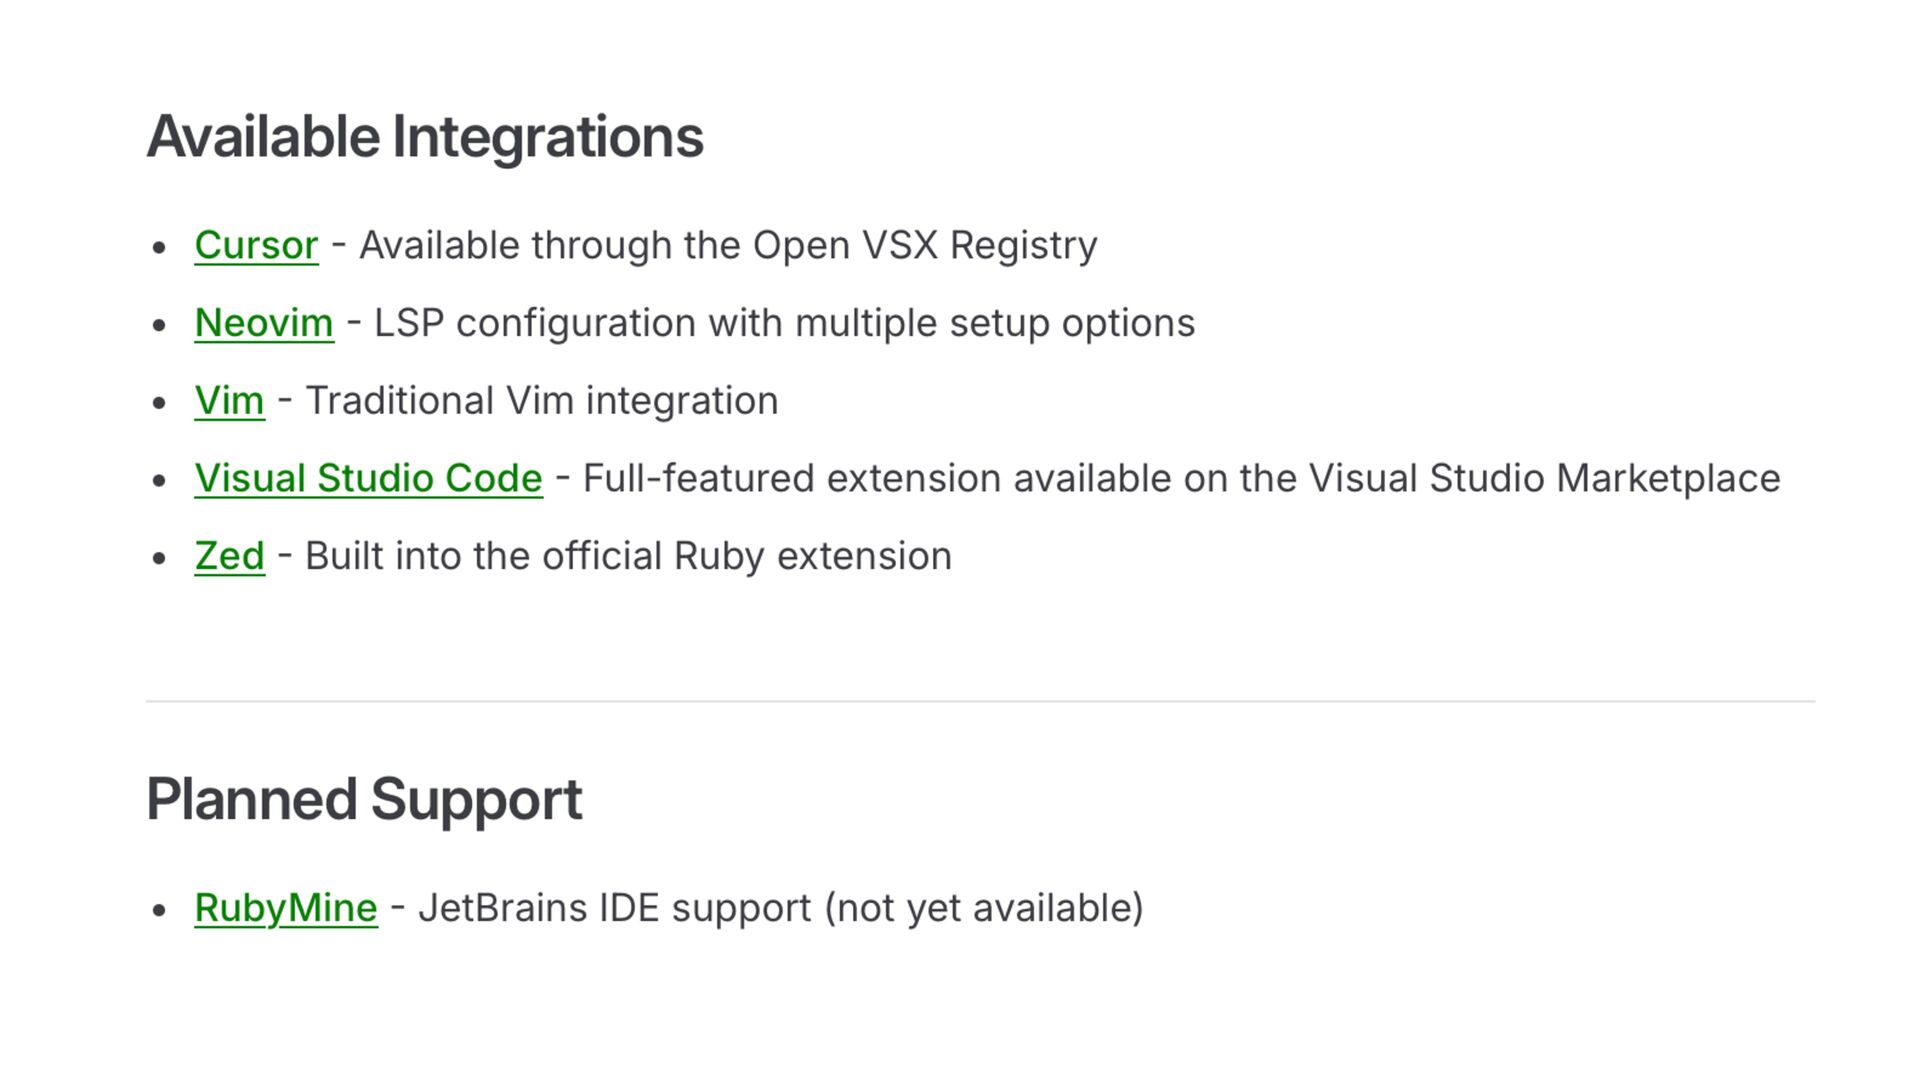The image size is (1920, 1080).
Task: Click the official Ruby extension description
Action: [628, 556]
